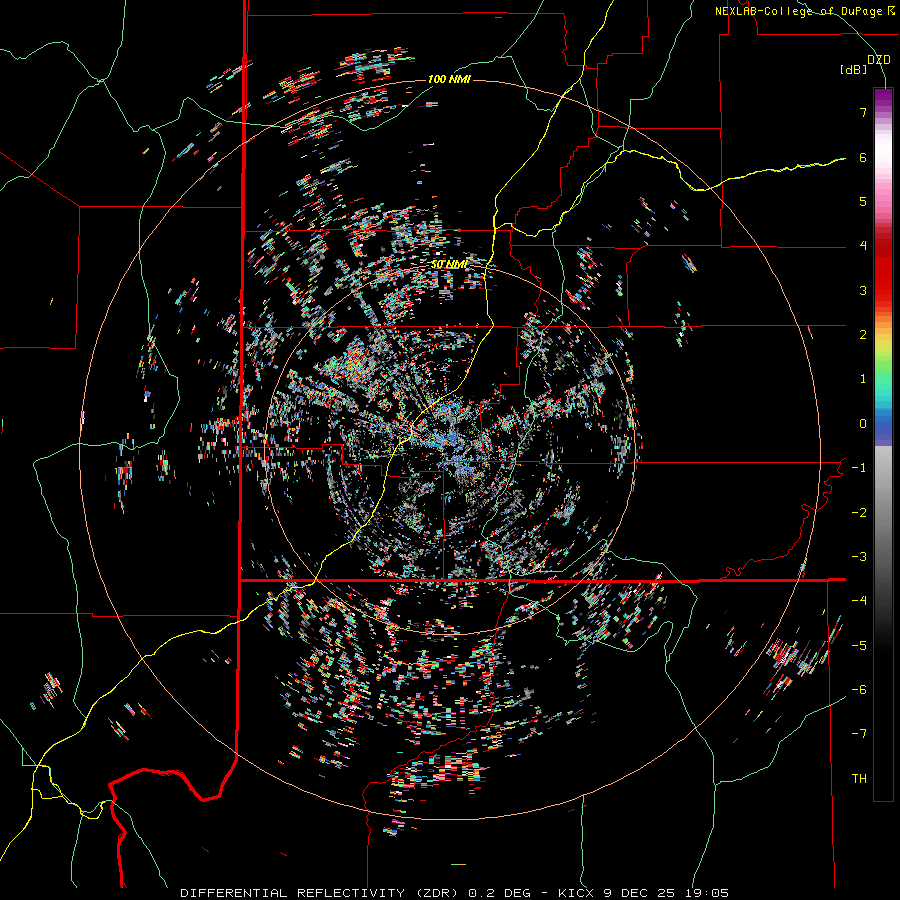Image resolution: width=900 pixels, height=900 pixels.
Task: Click the scale value -2
Action: [859, 513]
